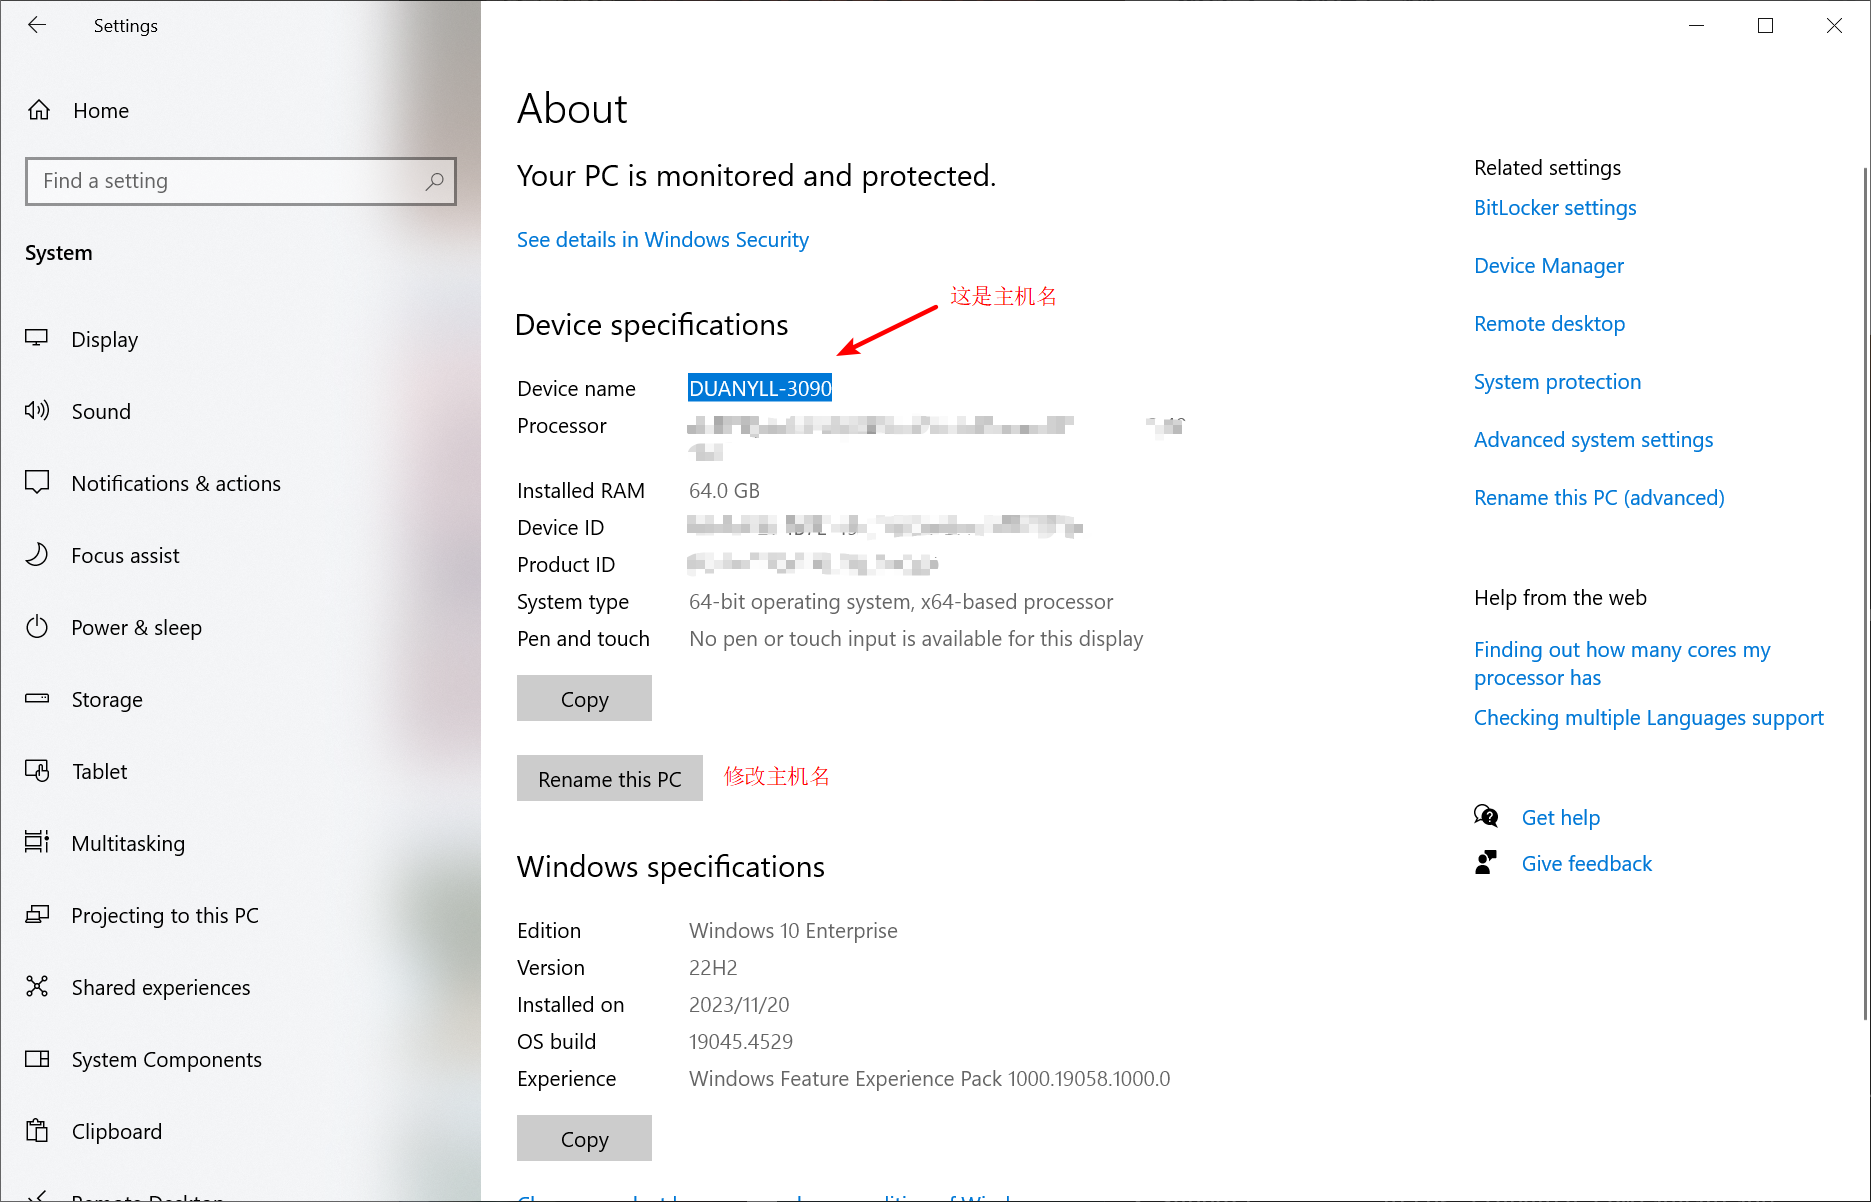
Task: Copy the device specifications
Action: [584, 699]
